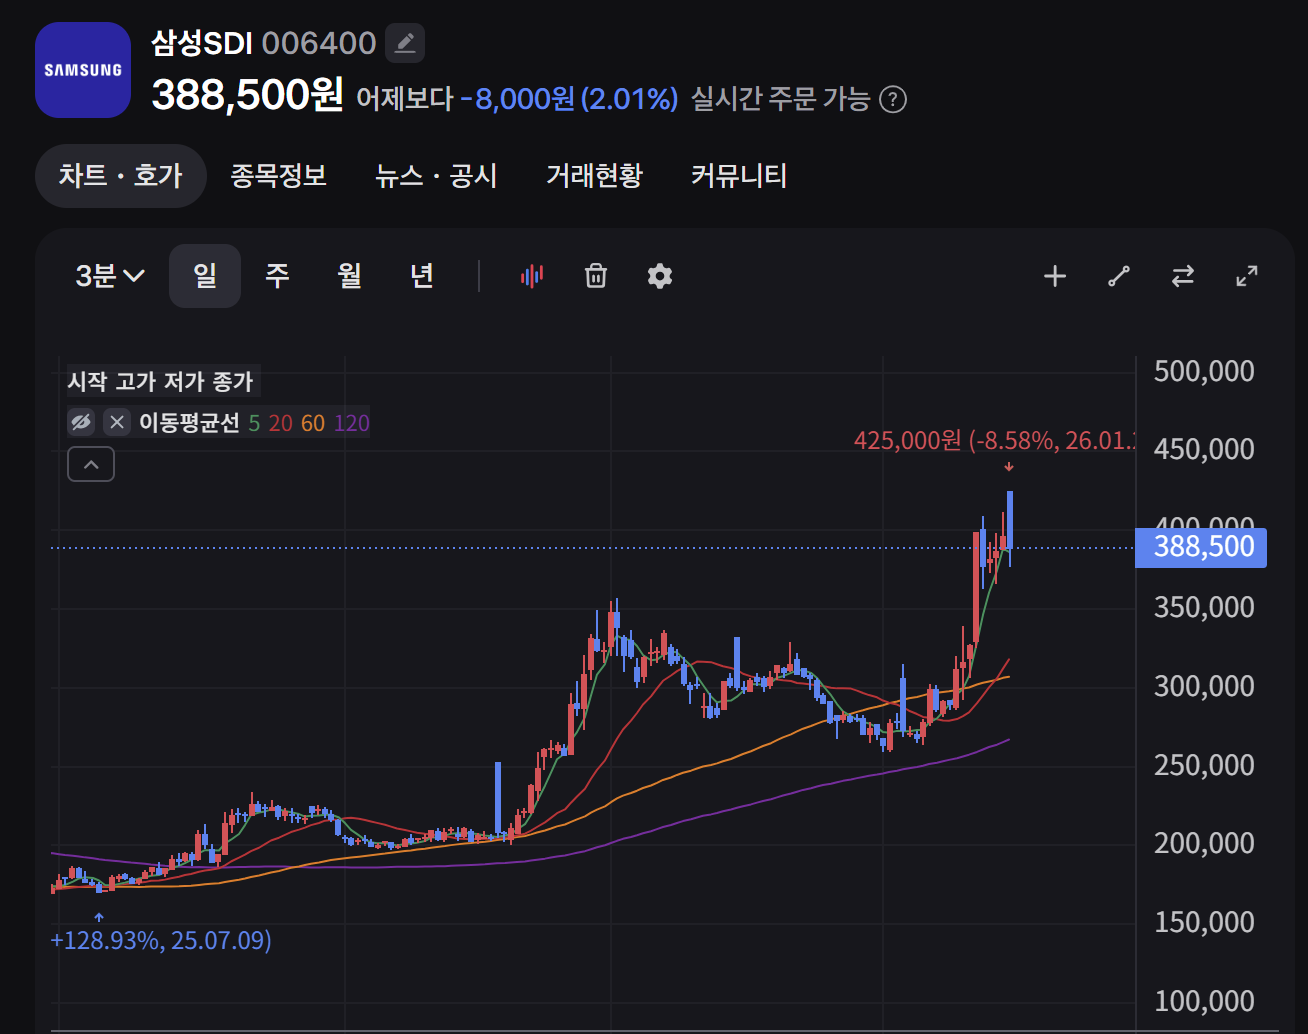Expand chart to fullscreen icon

[1247, 276]
